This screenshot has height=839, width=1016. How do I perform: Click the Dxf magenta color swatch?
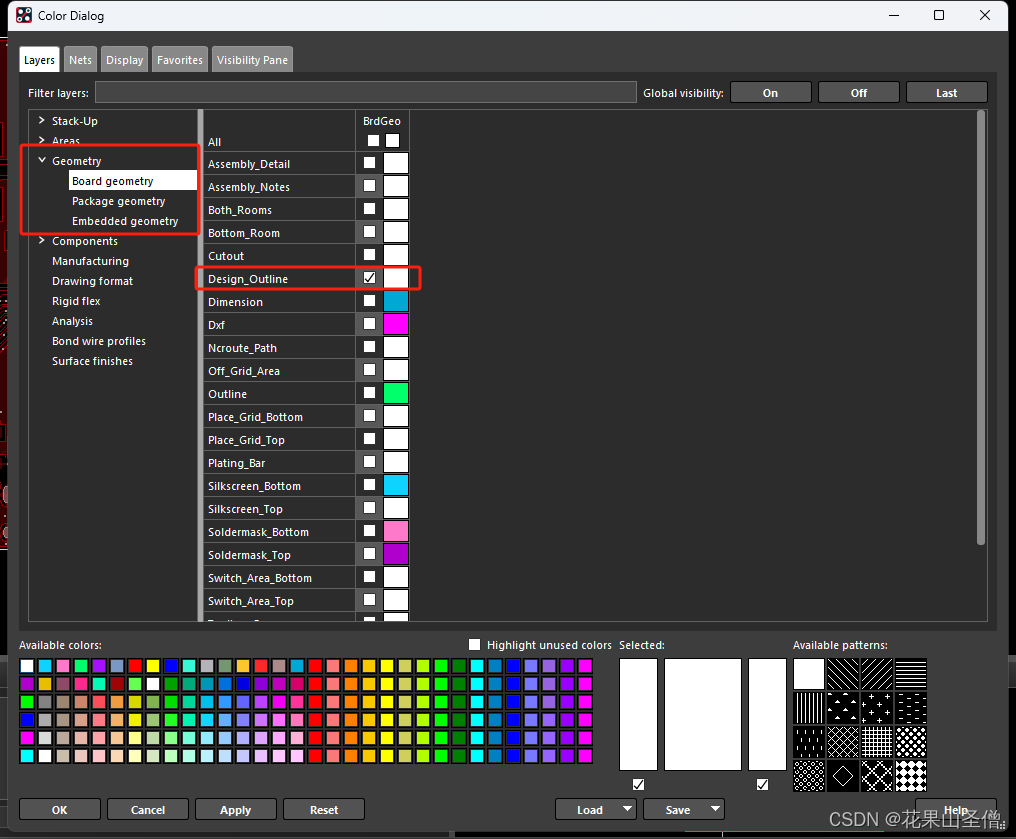coord(395,324)
